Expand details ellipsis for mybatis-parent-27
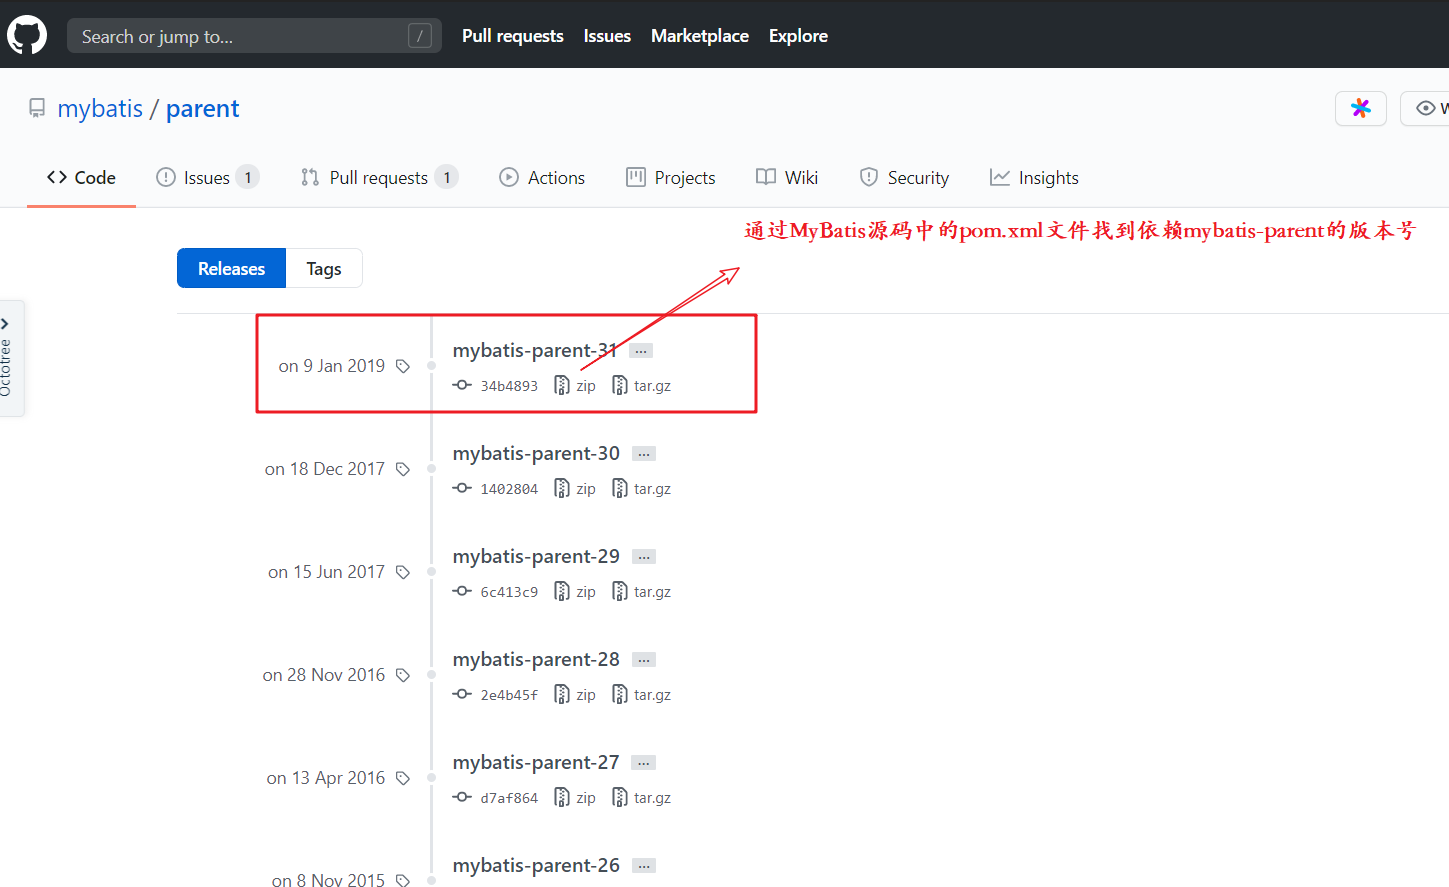 [644, 763]
